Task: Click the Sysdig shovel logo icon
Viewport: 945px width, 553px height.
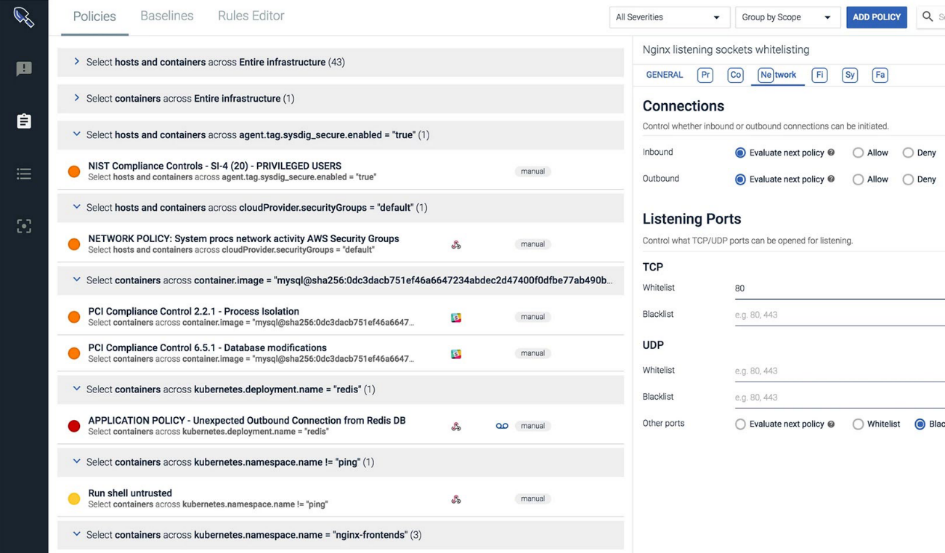Action: tap(24, 18)
